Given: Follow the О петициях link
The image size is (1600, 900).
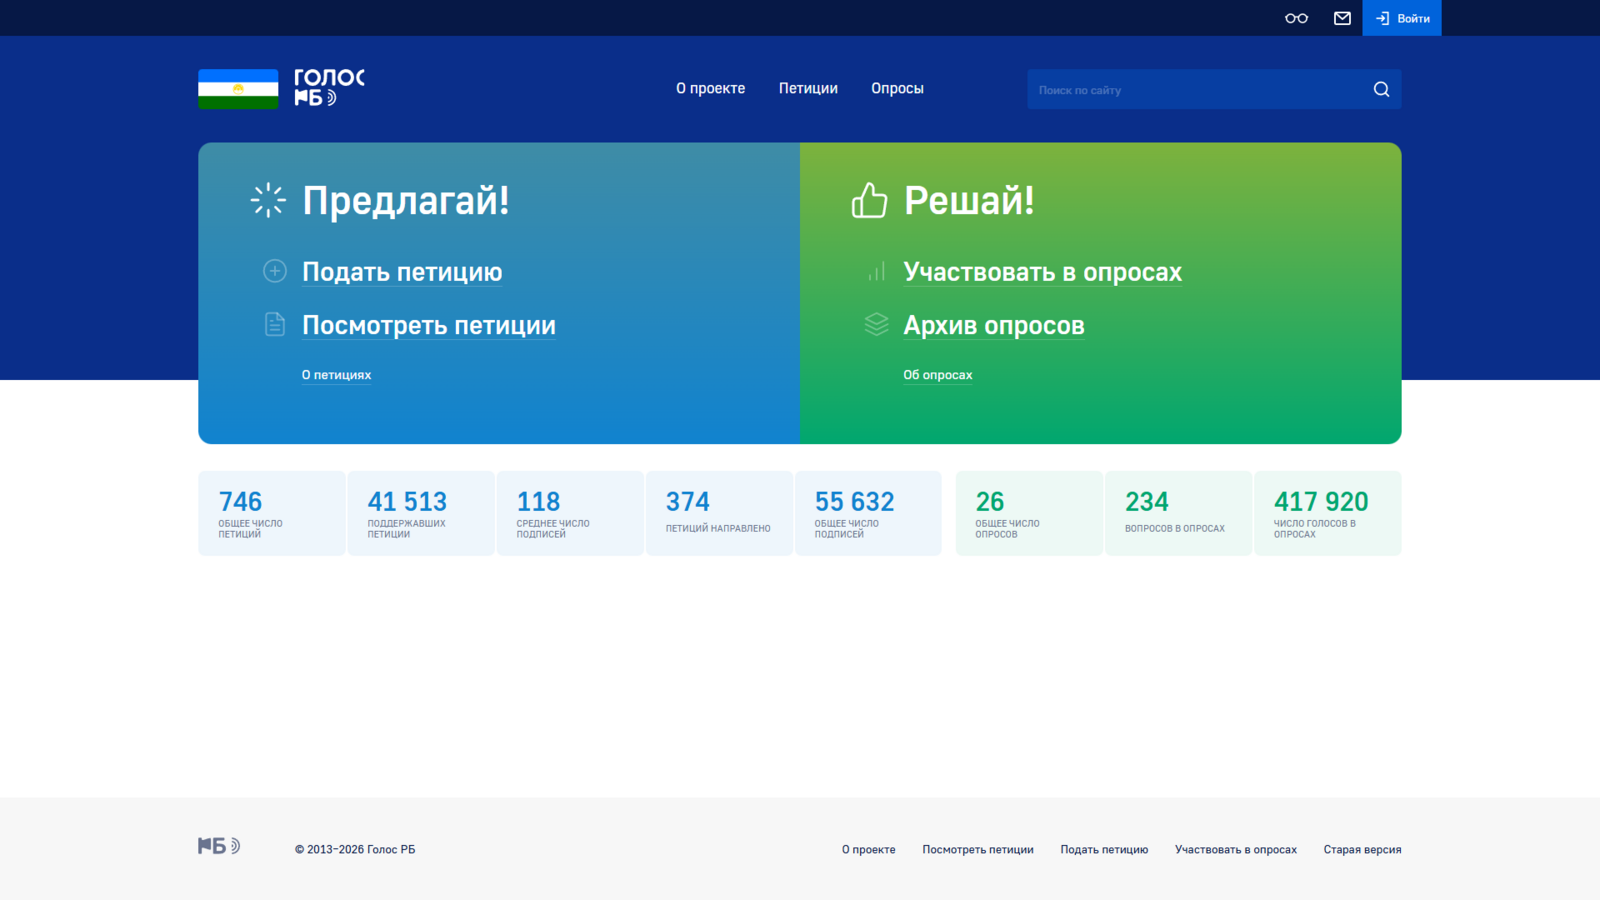Looking at the screenshot, I should point(336,374).
